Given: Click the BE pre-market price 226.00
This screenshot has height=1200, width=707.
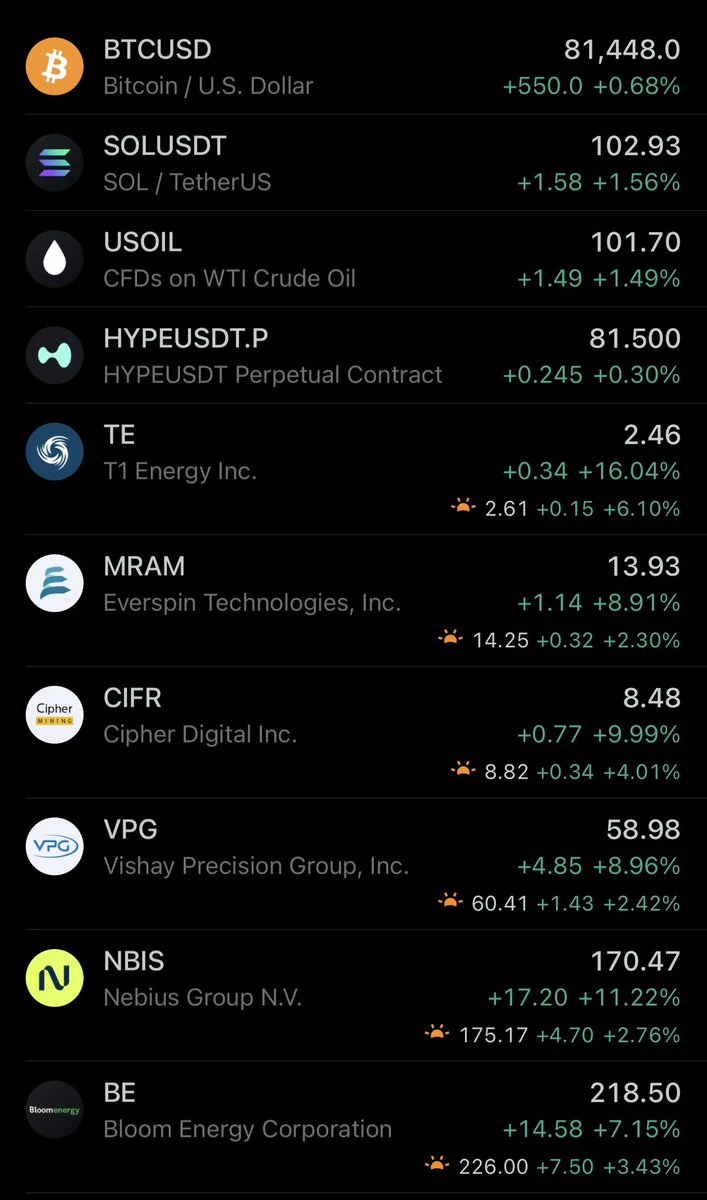Looking at the screenshot, I should (x=493, y=1166).
